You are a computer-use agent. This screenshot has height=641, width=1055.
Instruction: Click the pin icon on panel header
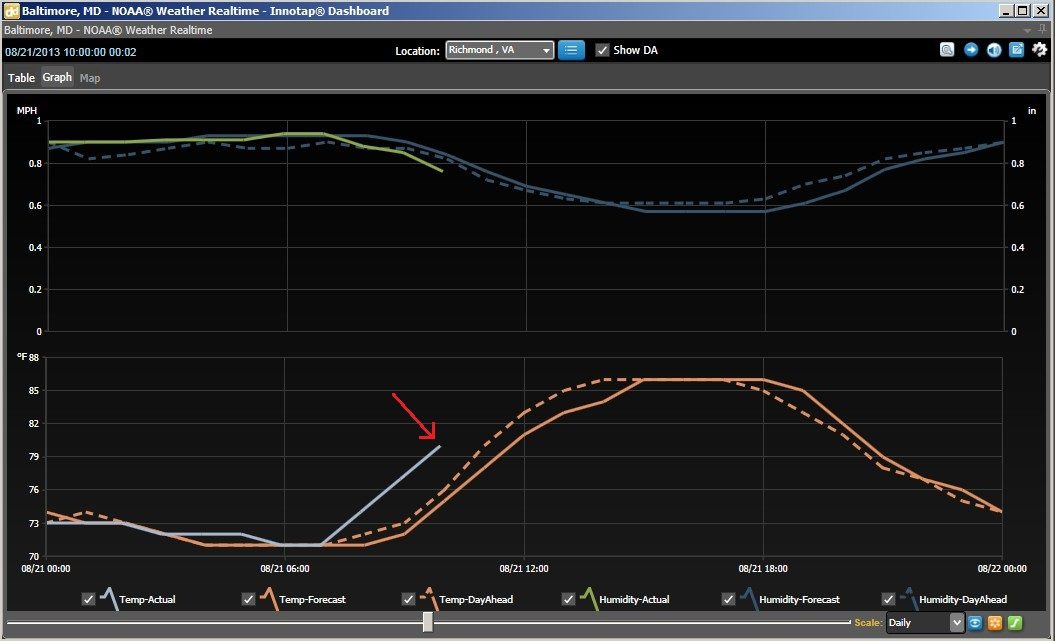click(1042, 30)
